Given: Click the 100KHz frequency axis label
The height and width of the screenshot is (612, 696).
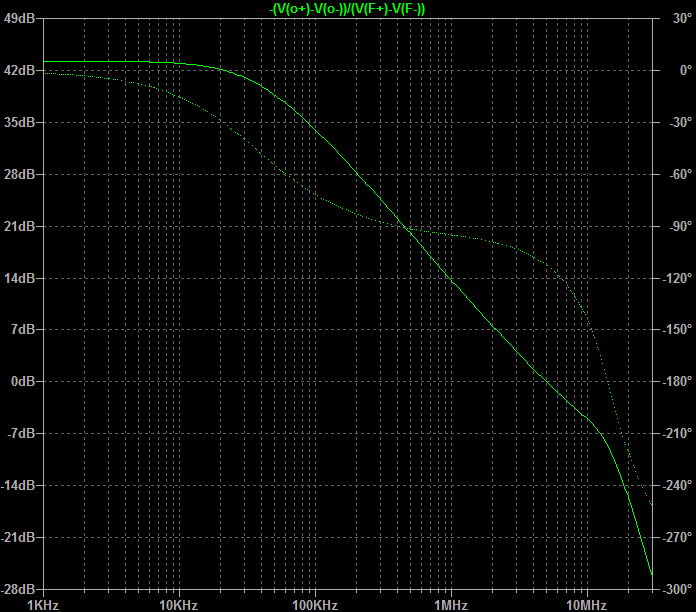Looking at the screenshot, I should tap(315, 605).
